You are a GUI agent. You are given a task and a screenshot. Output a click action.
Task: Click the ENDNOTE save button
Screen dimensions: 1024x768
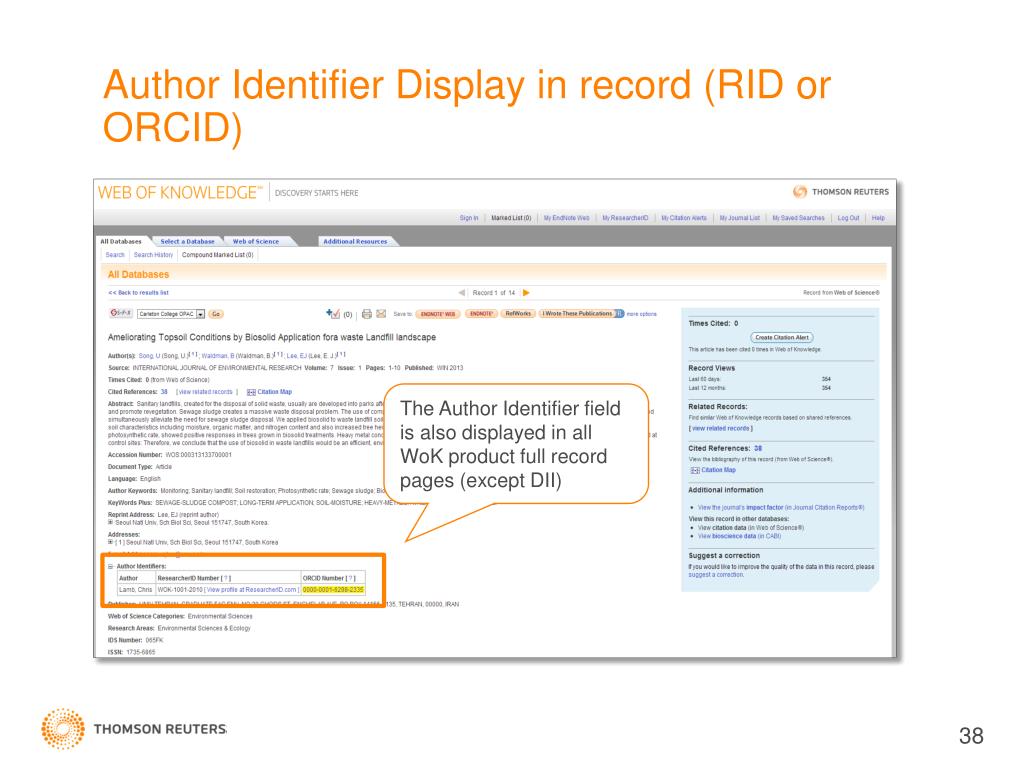click(481, 314)
